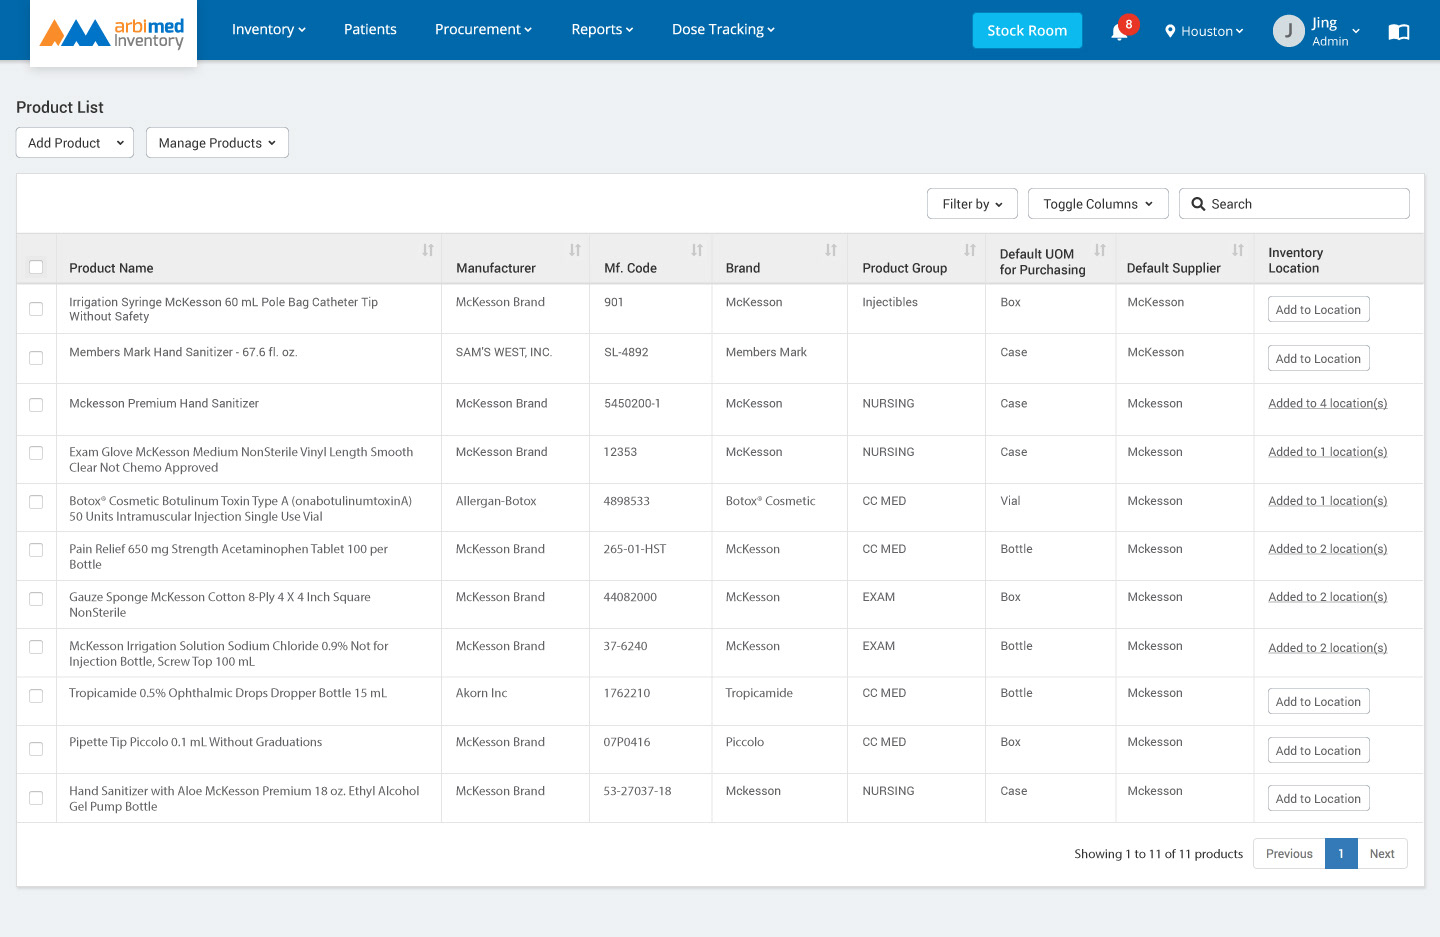1440x937 pixels.
Task: Open the Toggle Columns dropdown
Action: click(1098, 204)
